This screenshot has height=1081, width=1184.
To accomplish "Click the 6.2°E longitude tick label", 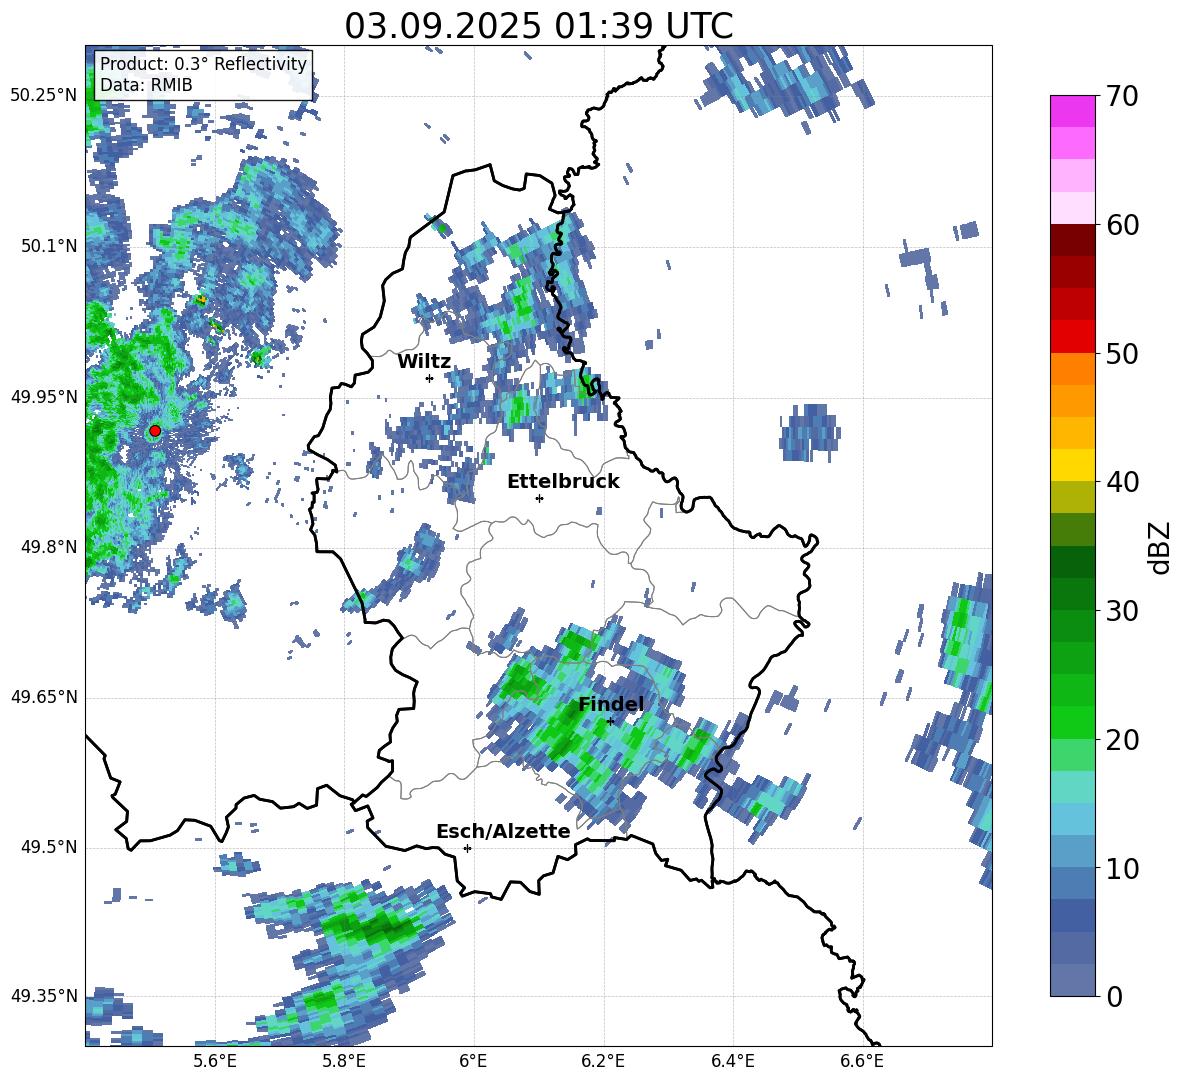I will [x=603, y=1061].
